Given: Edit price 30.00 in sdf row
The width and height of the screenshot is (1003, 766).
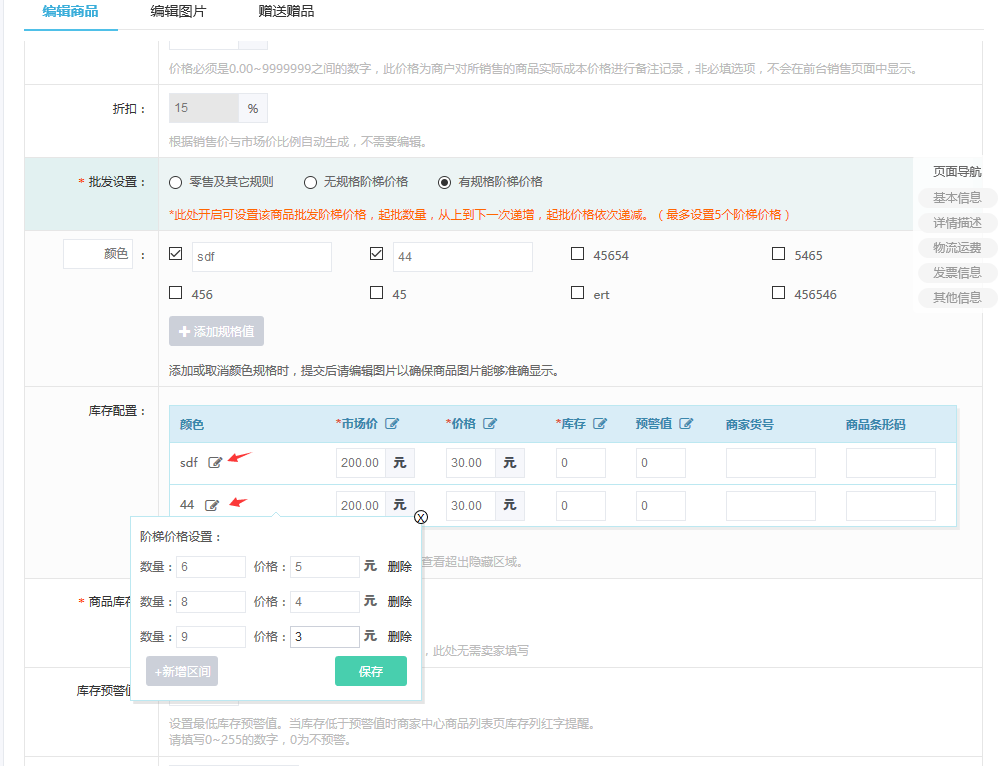Looking at the screenshot, I should point(471,463).
